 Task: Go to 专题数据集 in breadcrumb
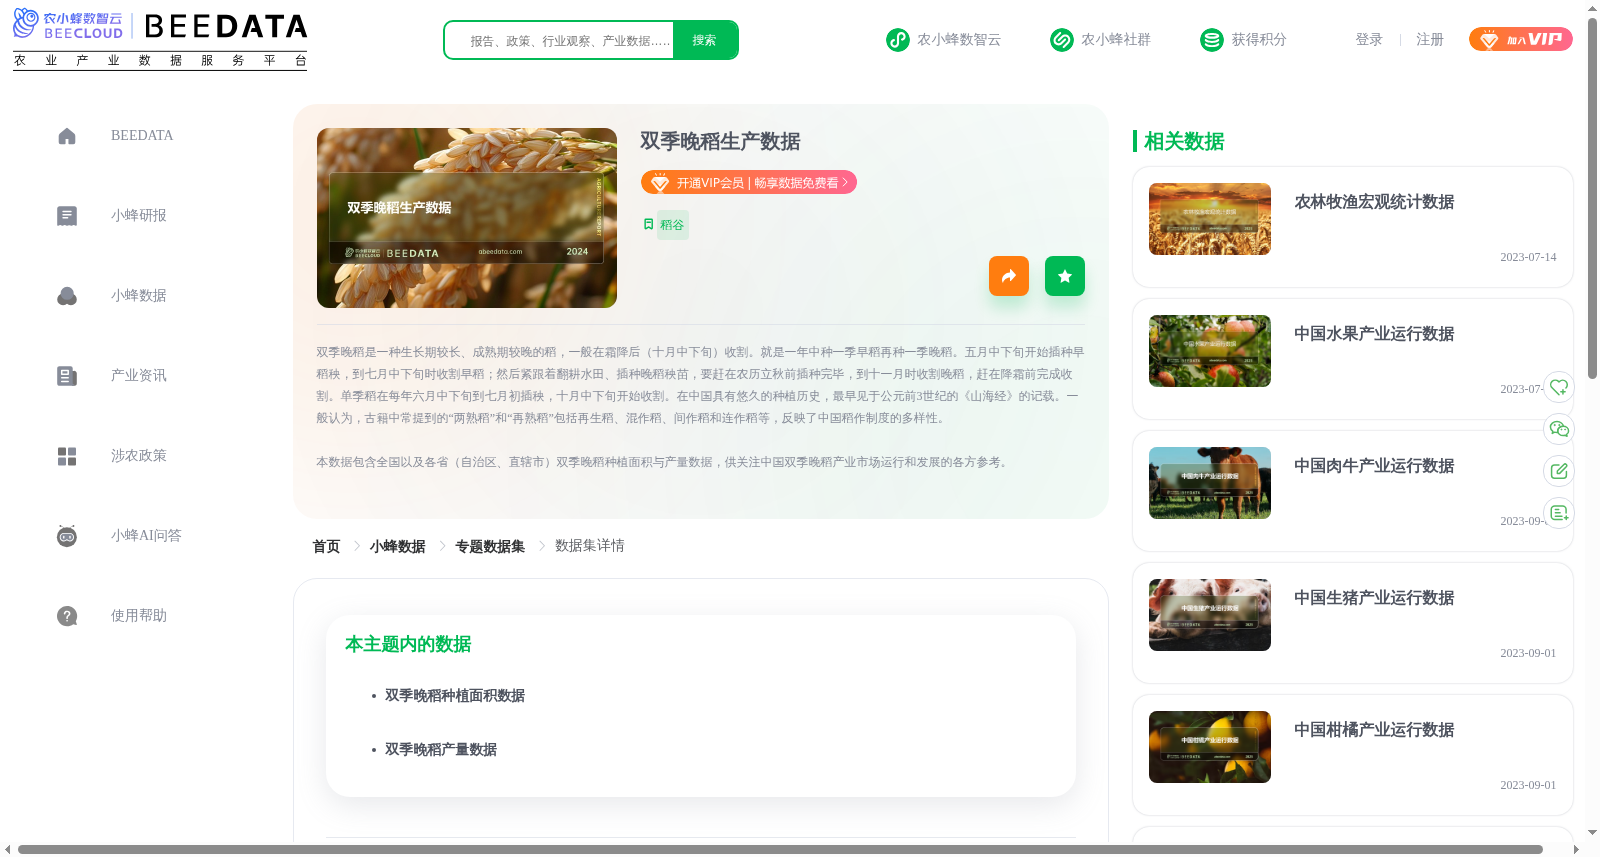point(490,546)
